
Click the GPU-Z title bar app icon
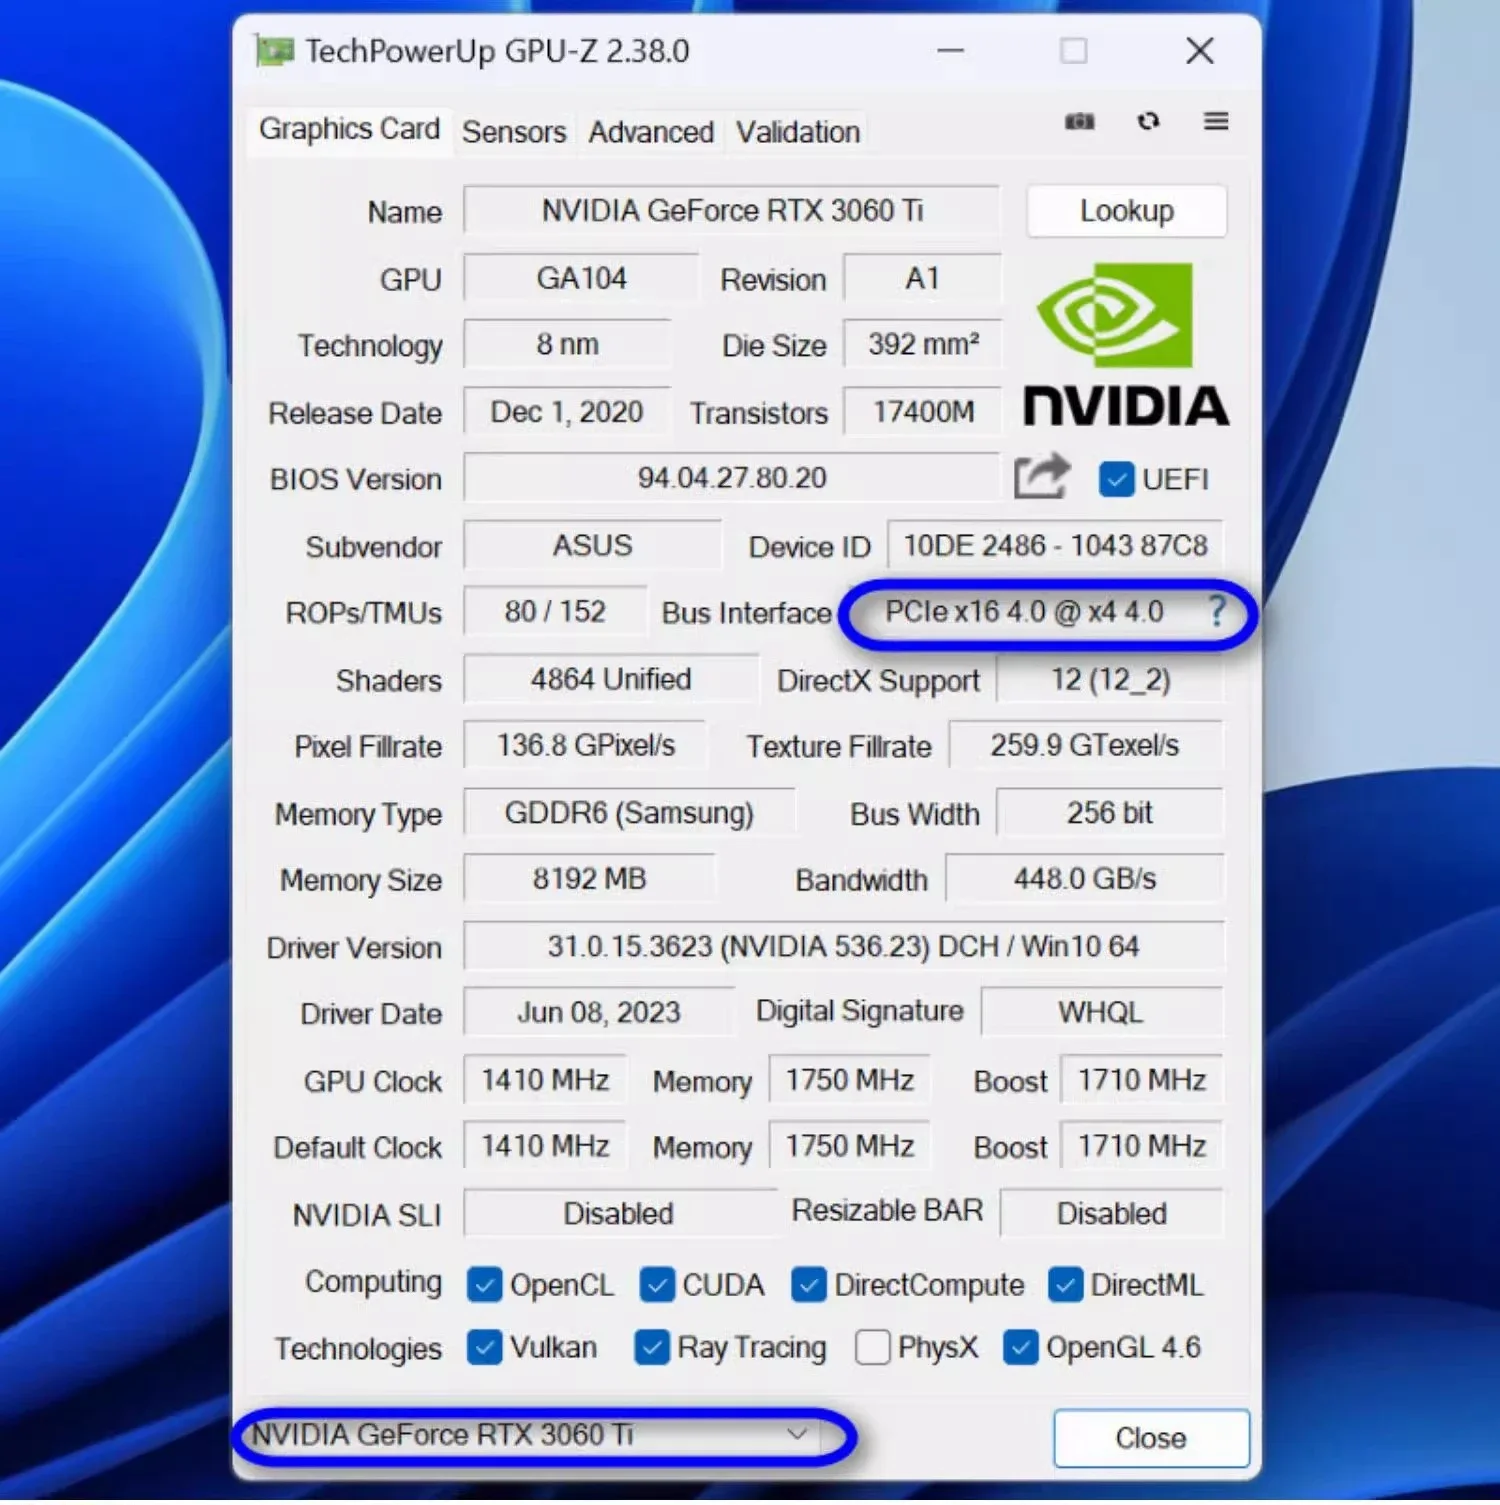coord(274,51)
